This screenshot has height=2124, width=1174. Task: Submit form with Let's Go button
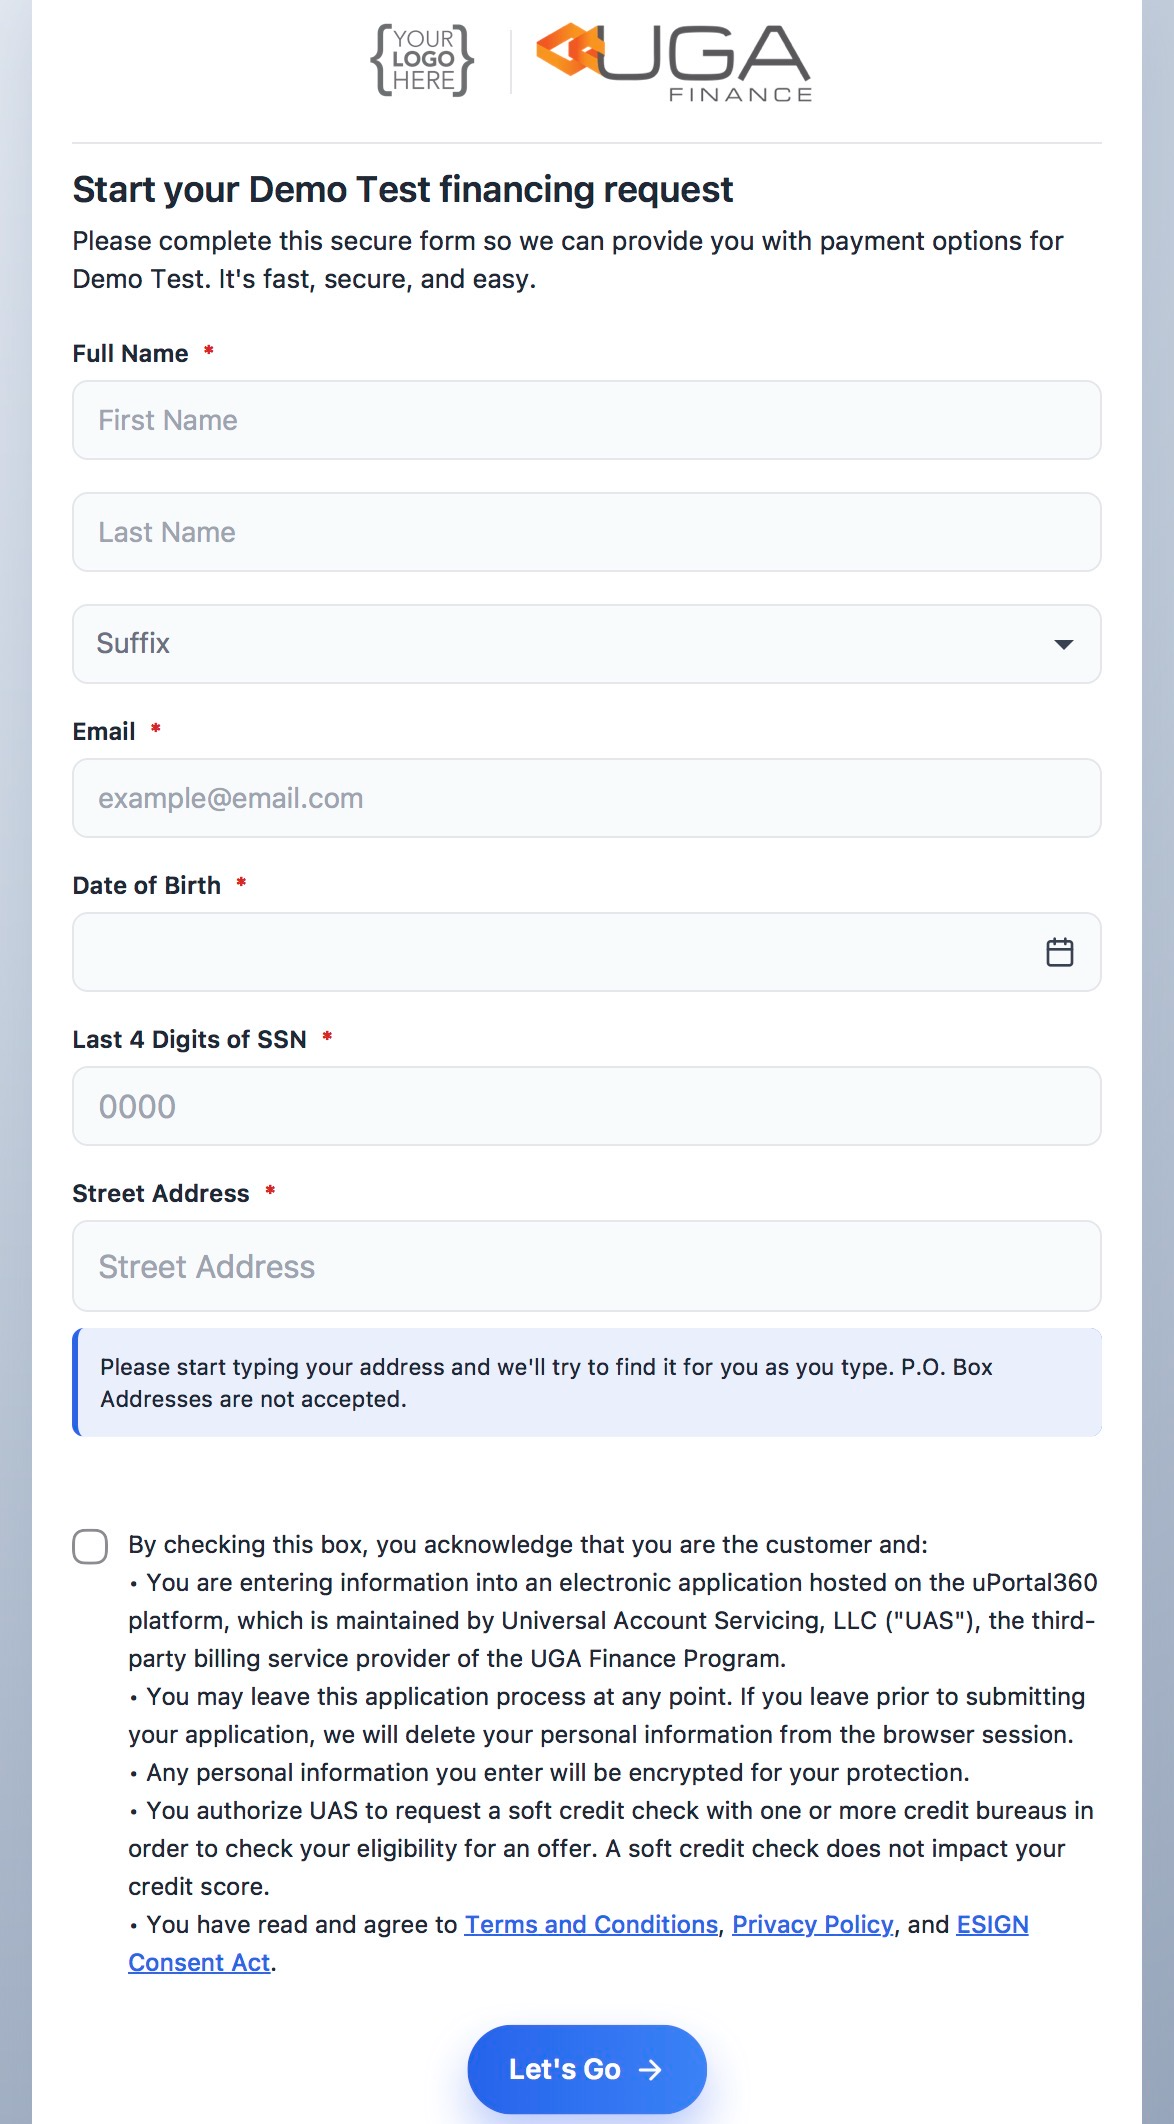tap(587, 2069)
